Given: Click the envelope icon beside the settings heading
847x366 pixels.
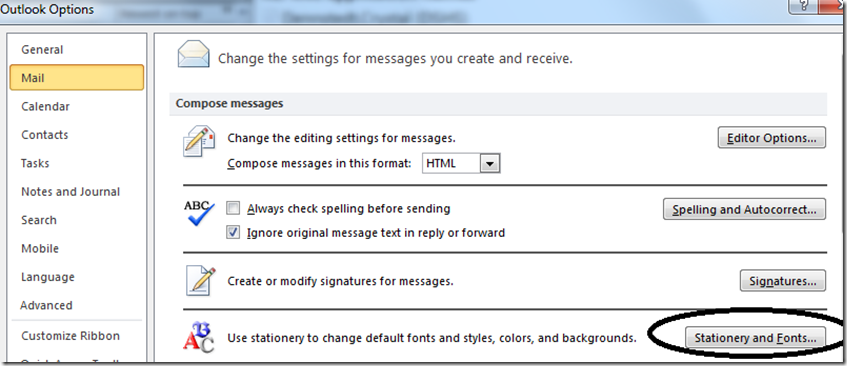Looking at the screenshot, I should pos(193,54).
